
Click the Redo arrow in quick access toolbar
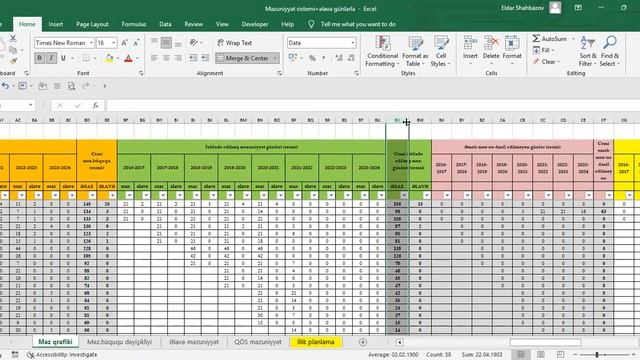[x=85, y=86]
